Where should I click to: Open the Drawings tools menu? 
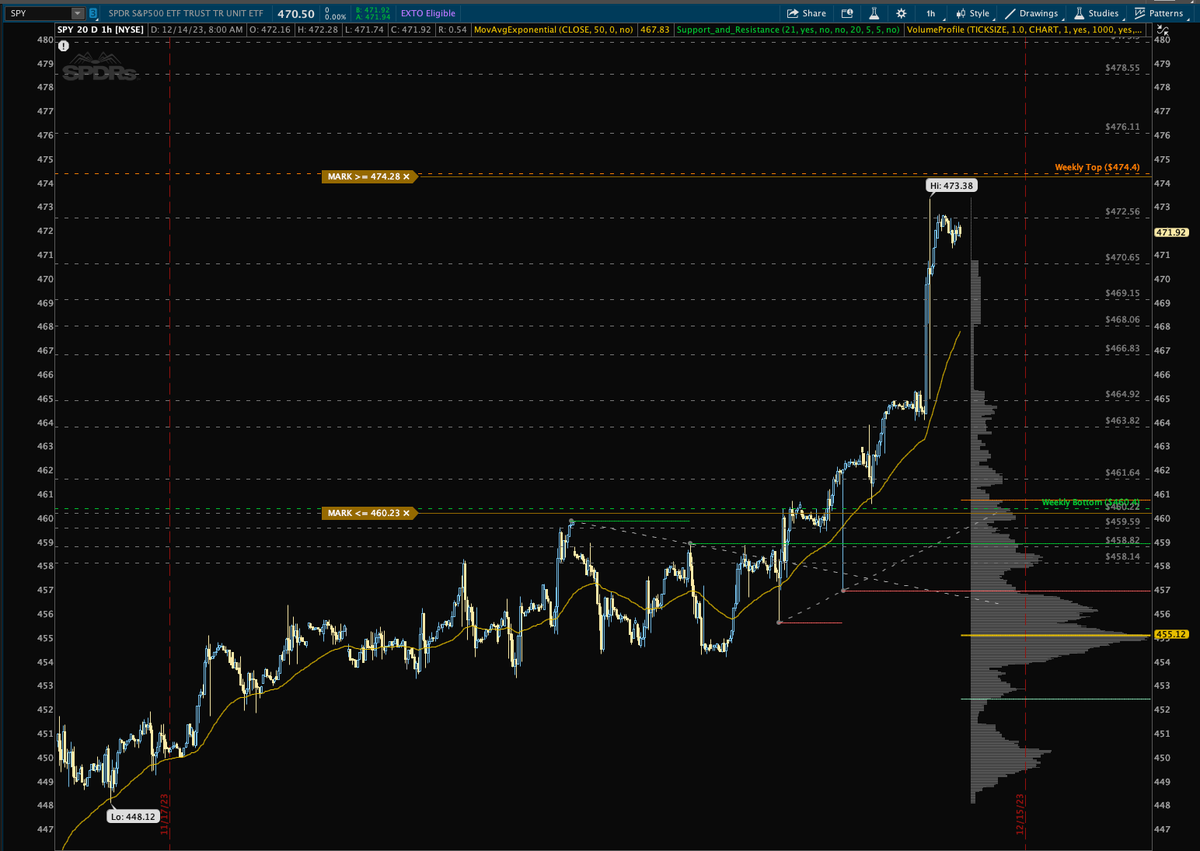coord(1032,13)
